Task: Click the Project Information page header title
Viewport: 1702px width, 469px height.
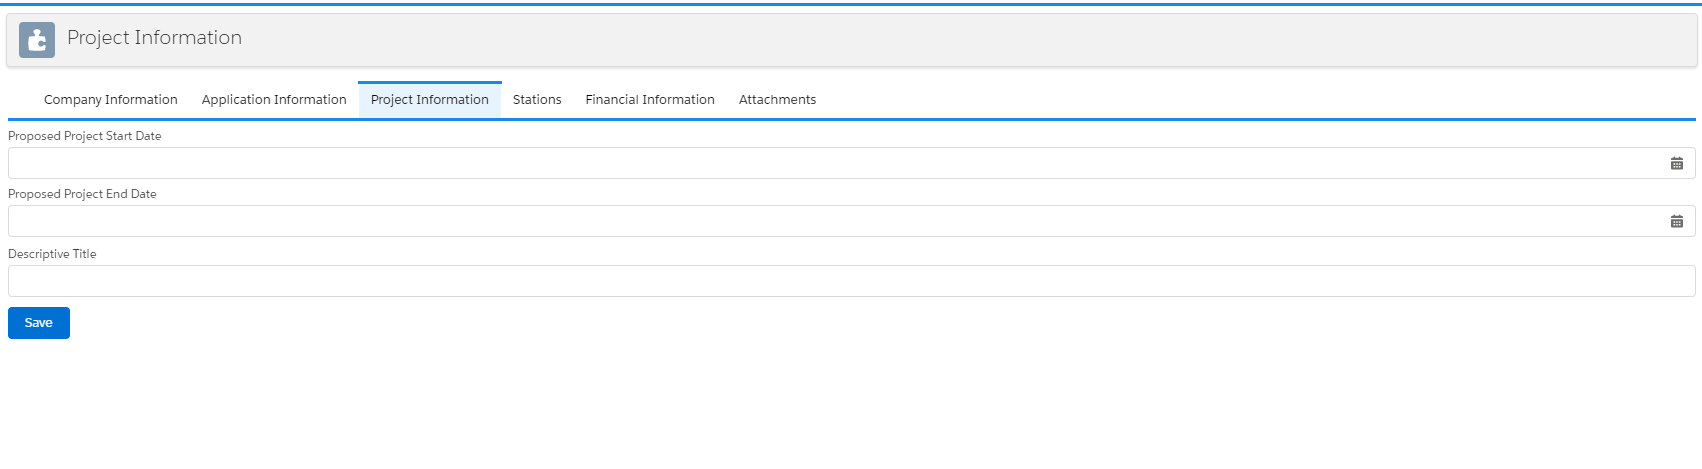Action: pyautogui.click(x=154, y=38)
